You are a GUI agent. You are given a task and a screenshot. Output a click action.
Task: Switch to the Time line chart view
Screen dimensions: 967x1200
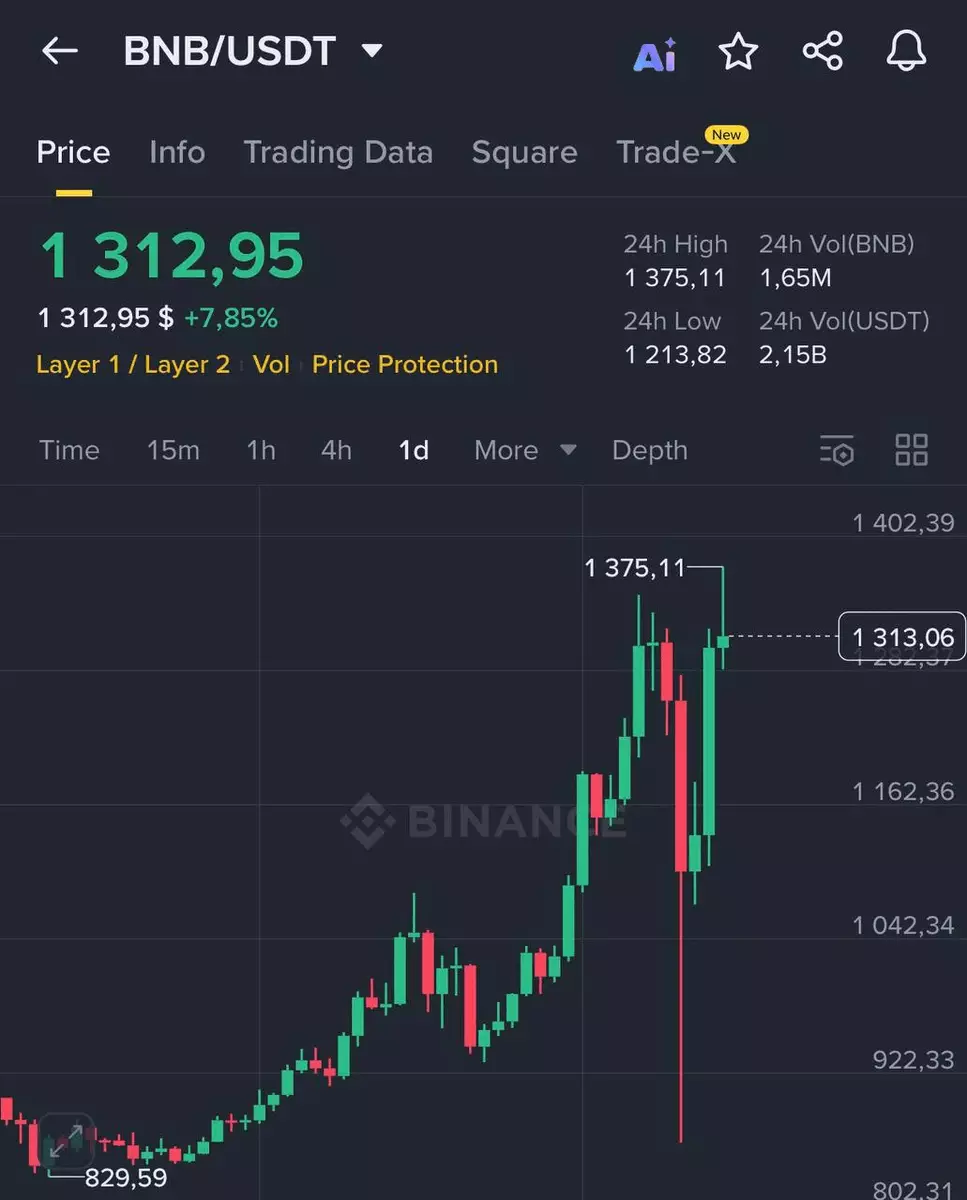tap(69, 450)
